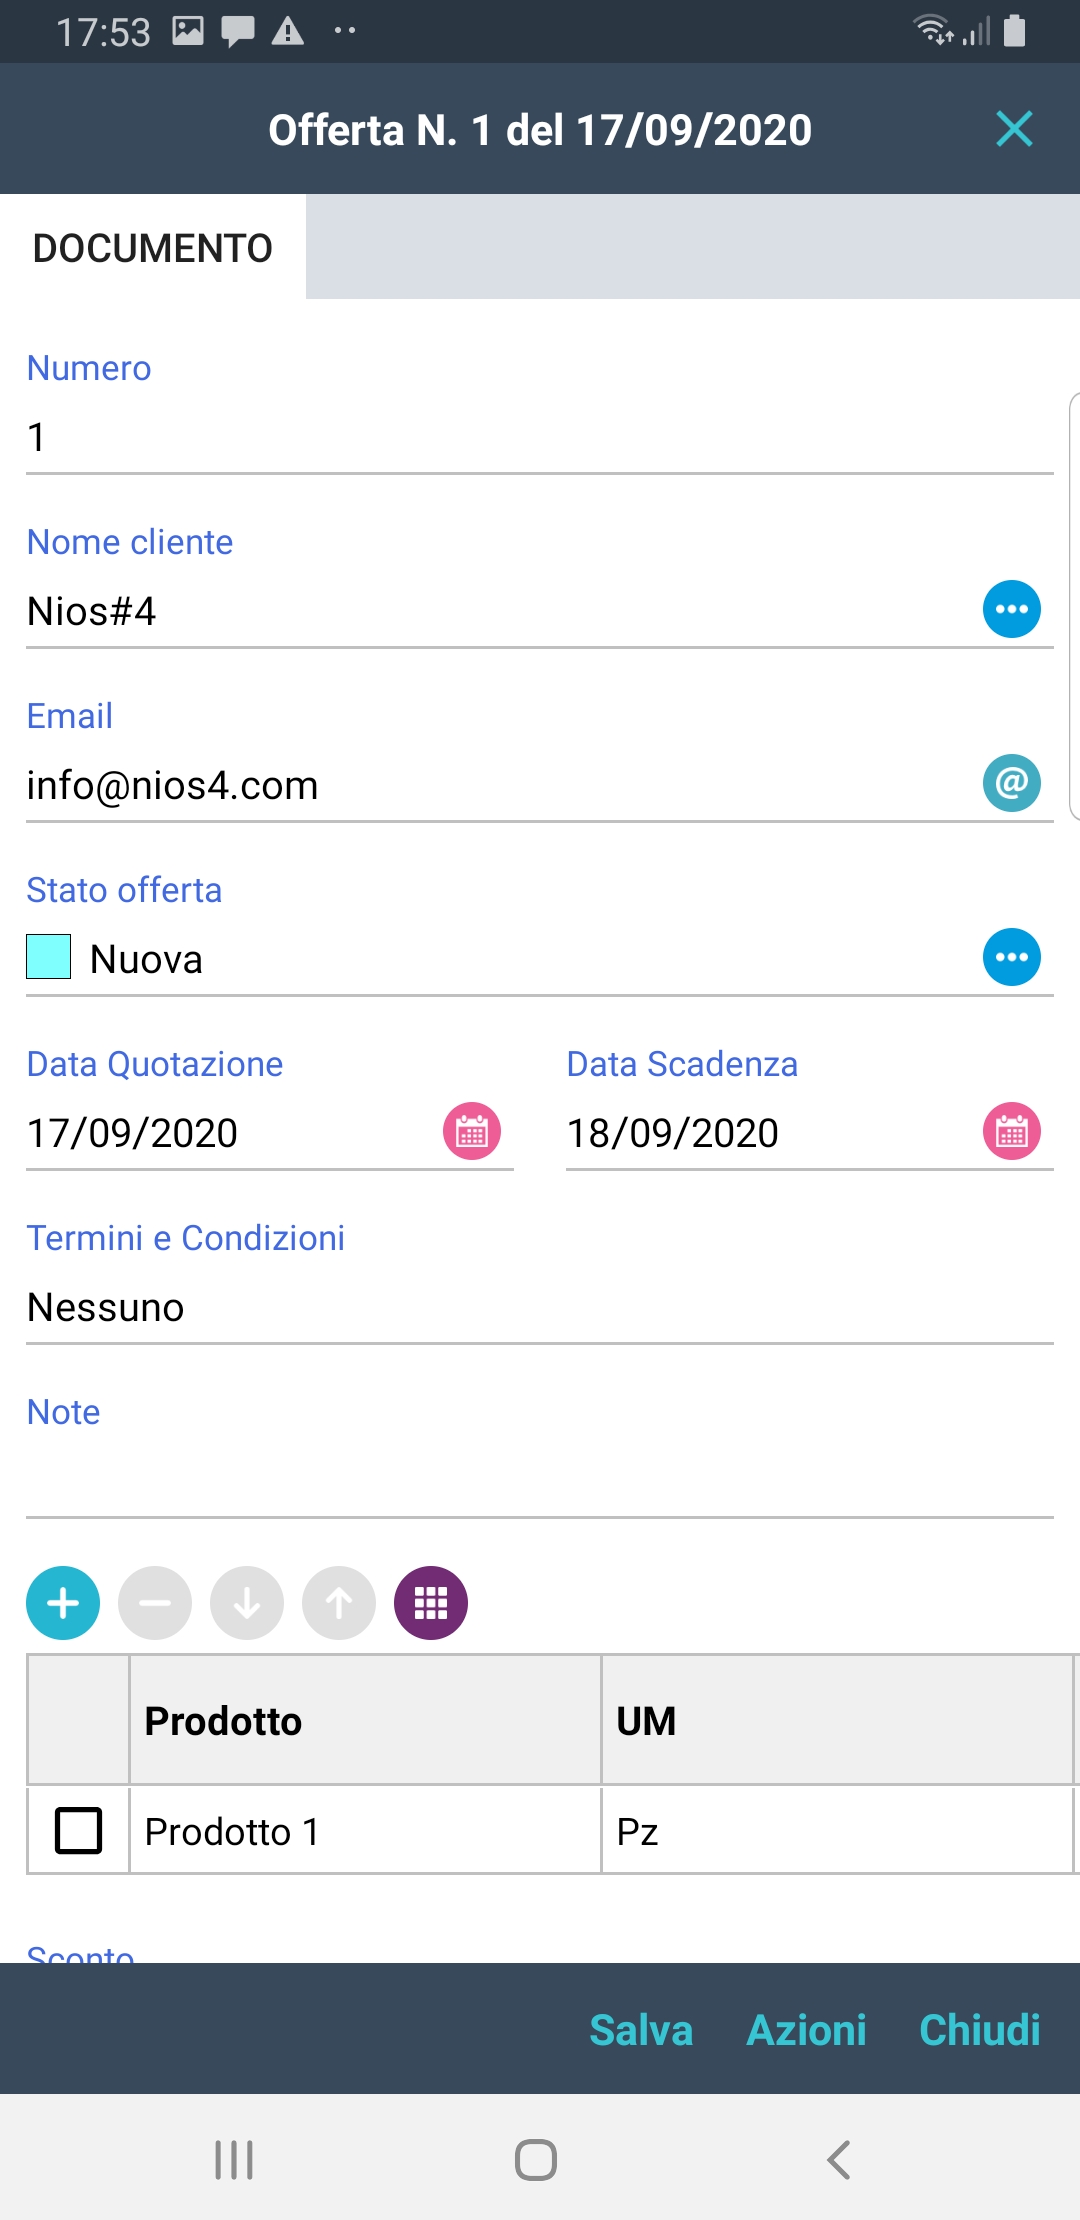
Task: Check the Prodotto 1 row checkbox
Action: click(79, 1830)
